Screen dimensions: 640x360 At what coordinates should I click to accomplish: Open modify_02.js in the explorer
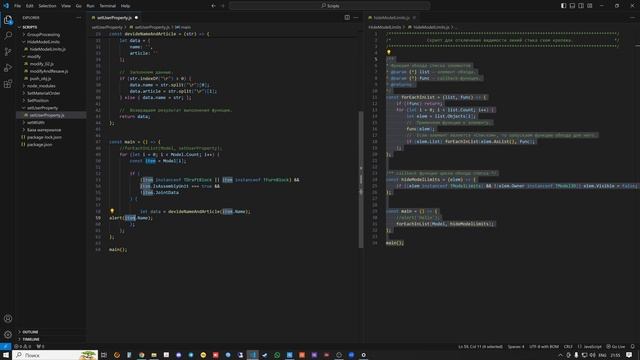[41, 64]
